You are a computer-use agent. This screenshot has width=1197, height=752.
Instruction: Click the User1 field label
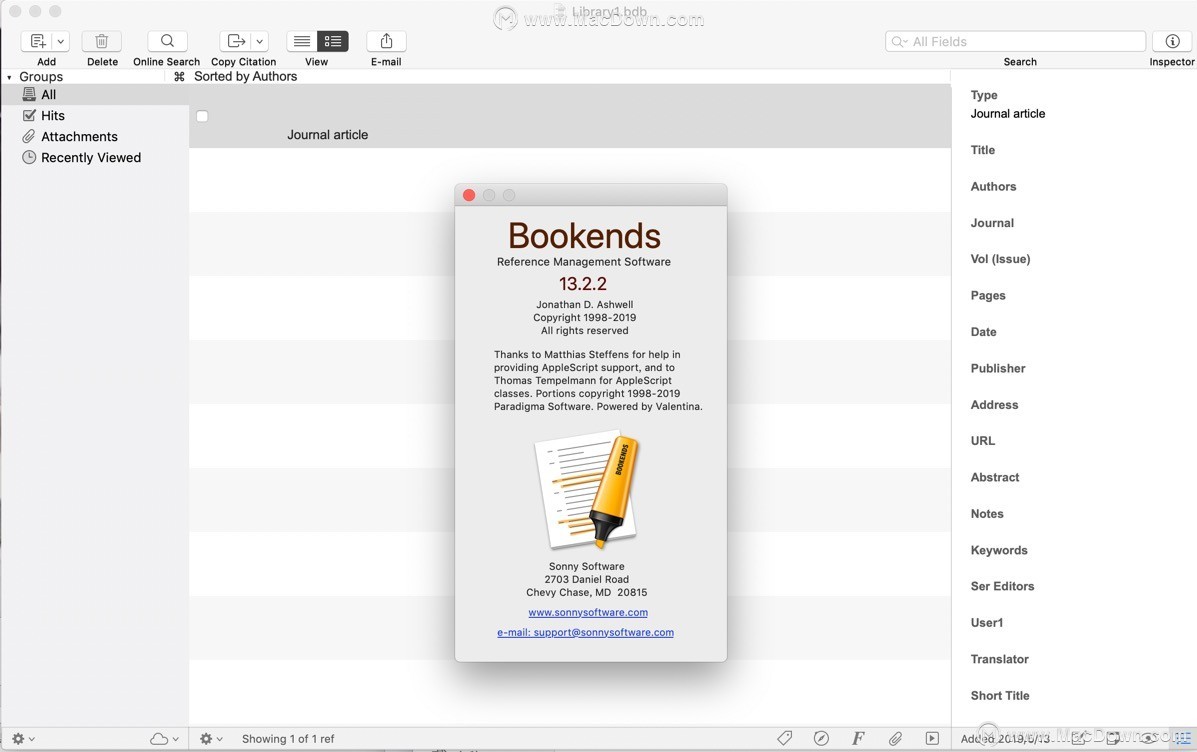pos(986,623)
